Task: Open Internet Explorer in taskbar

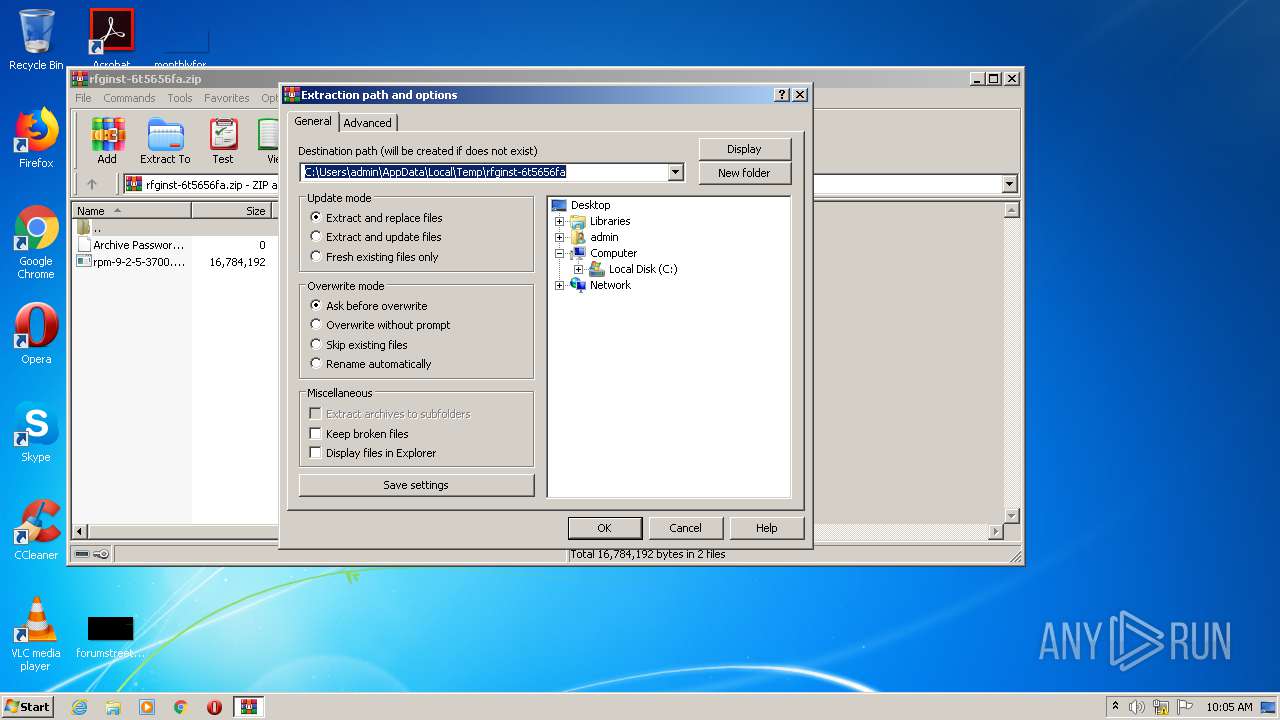Action: 79,707
